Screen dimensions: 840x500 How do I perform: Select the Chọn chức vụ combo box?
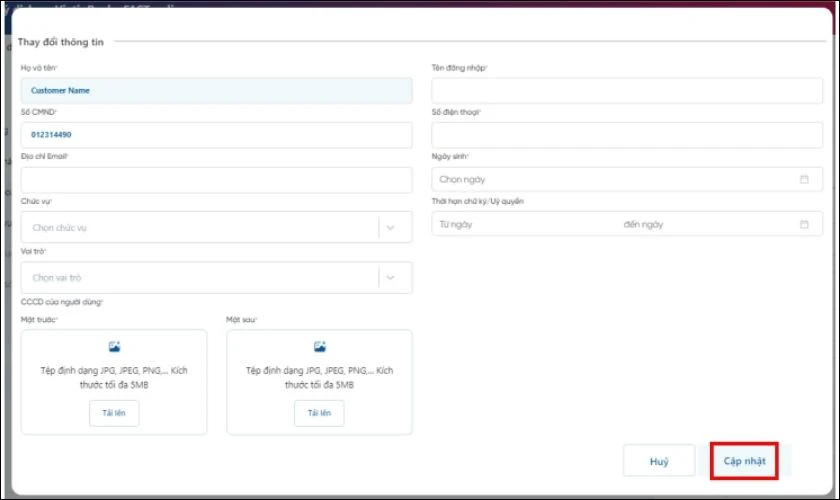[216, 227]
